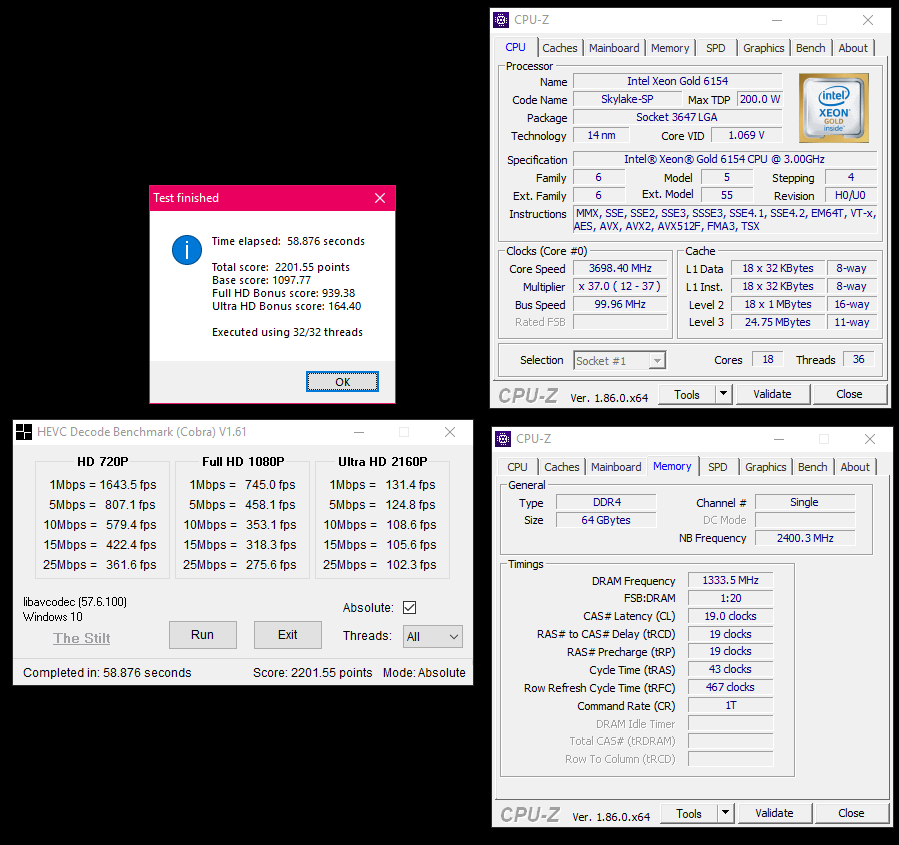Close the Test finished dialog with X
Screen dimensions: 899x845
(380, 198)
